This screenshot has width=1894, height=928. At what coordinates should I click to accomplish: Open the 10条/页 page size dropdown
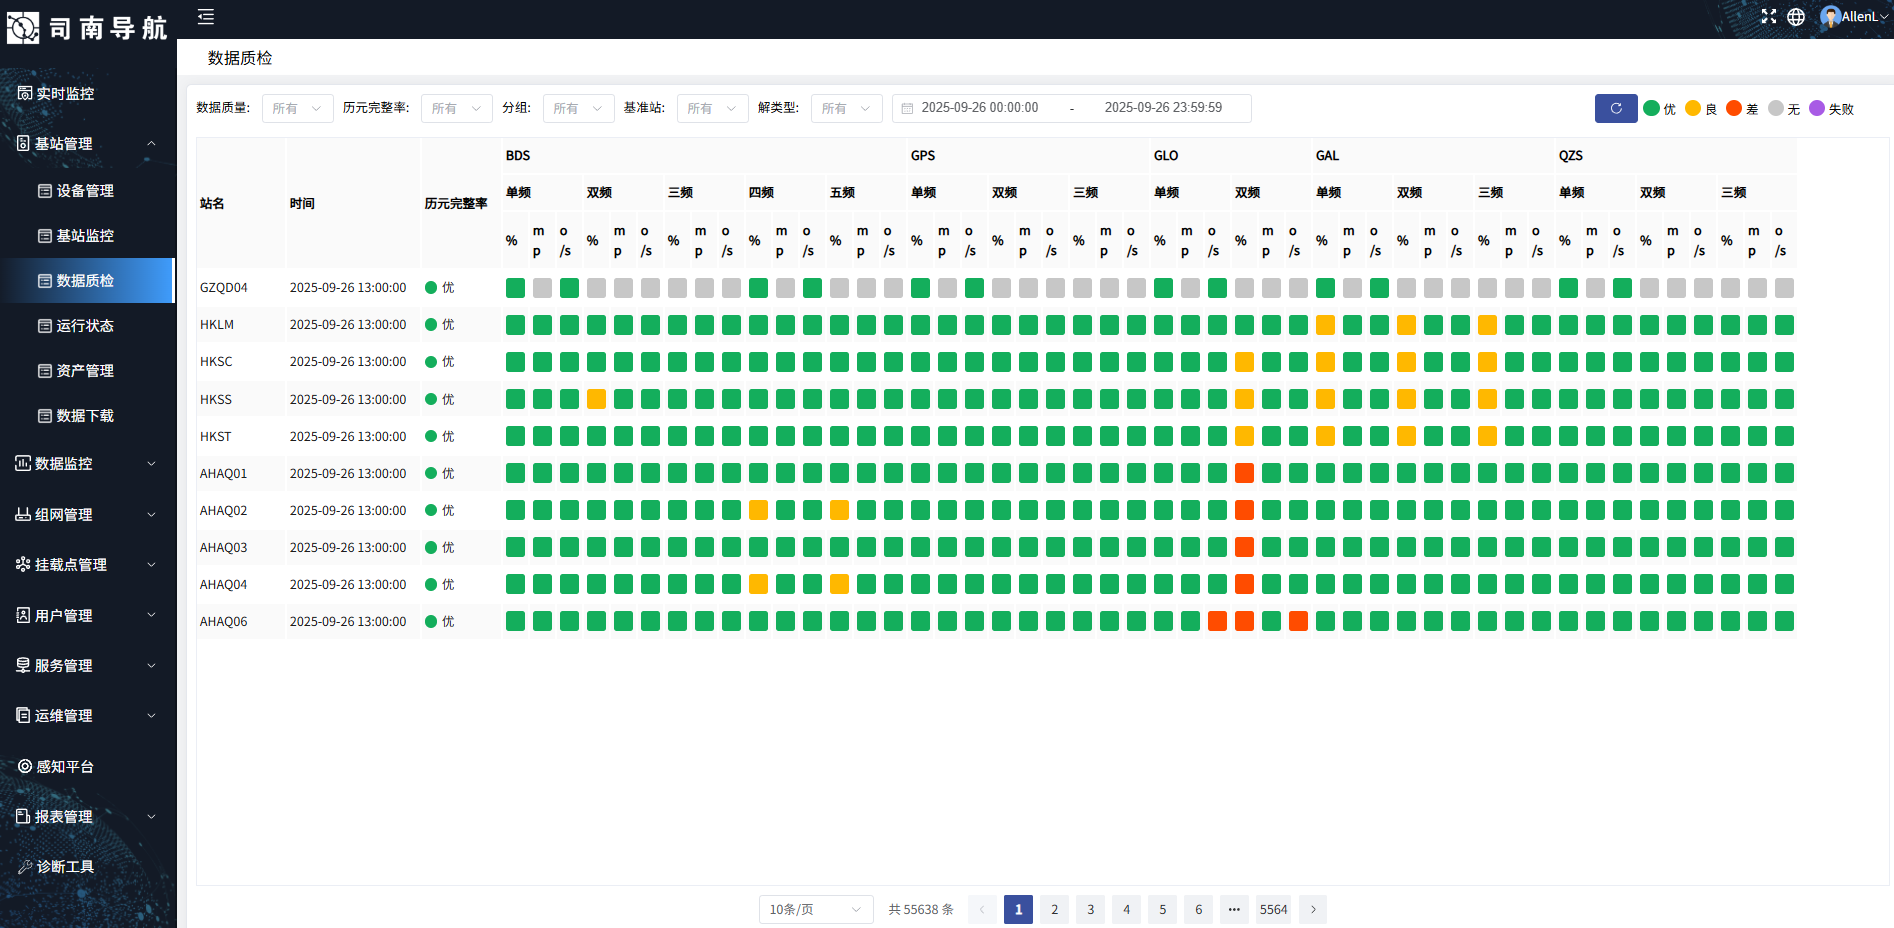point(815,909)
